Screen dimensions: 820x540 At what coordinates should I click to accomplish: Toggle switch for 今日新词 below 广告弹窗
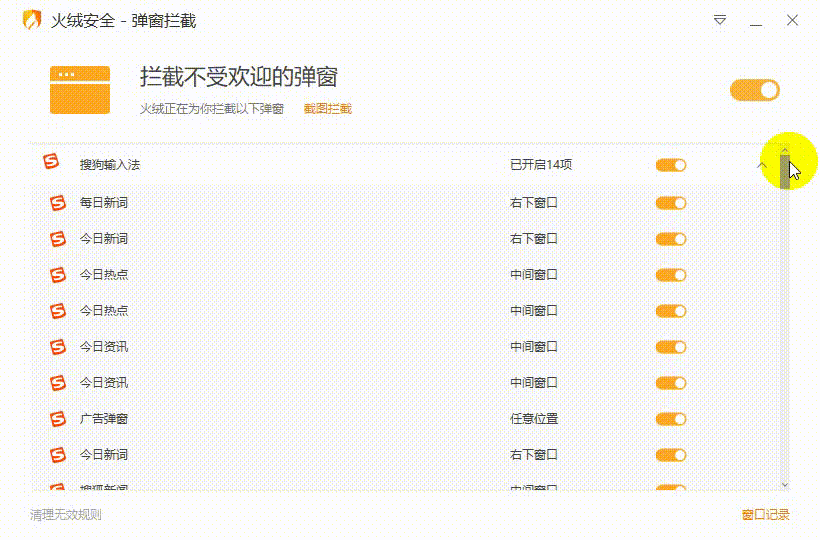click(671, 455)
